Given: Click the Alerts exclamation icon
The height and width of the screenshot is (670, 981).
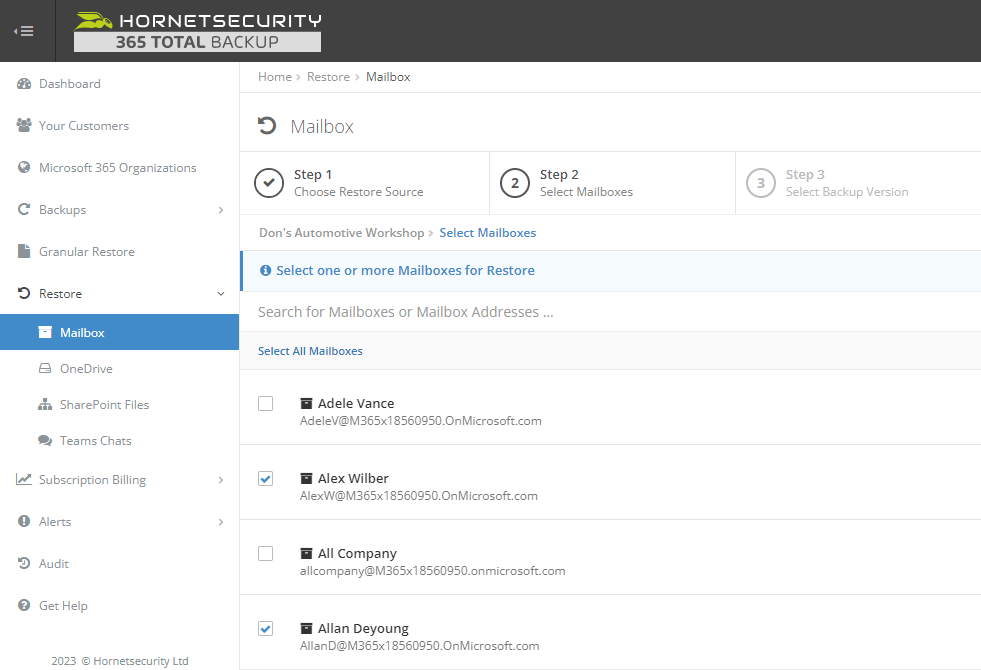Looking at the screenshot, I should point(24,521).
